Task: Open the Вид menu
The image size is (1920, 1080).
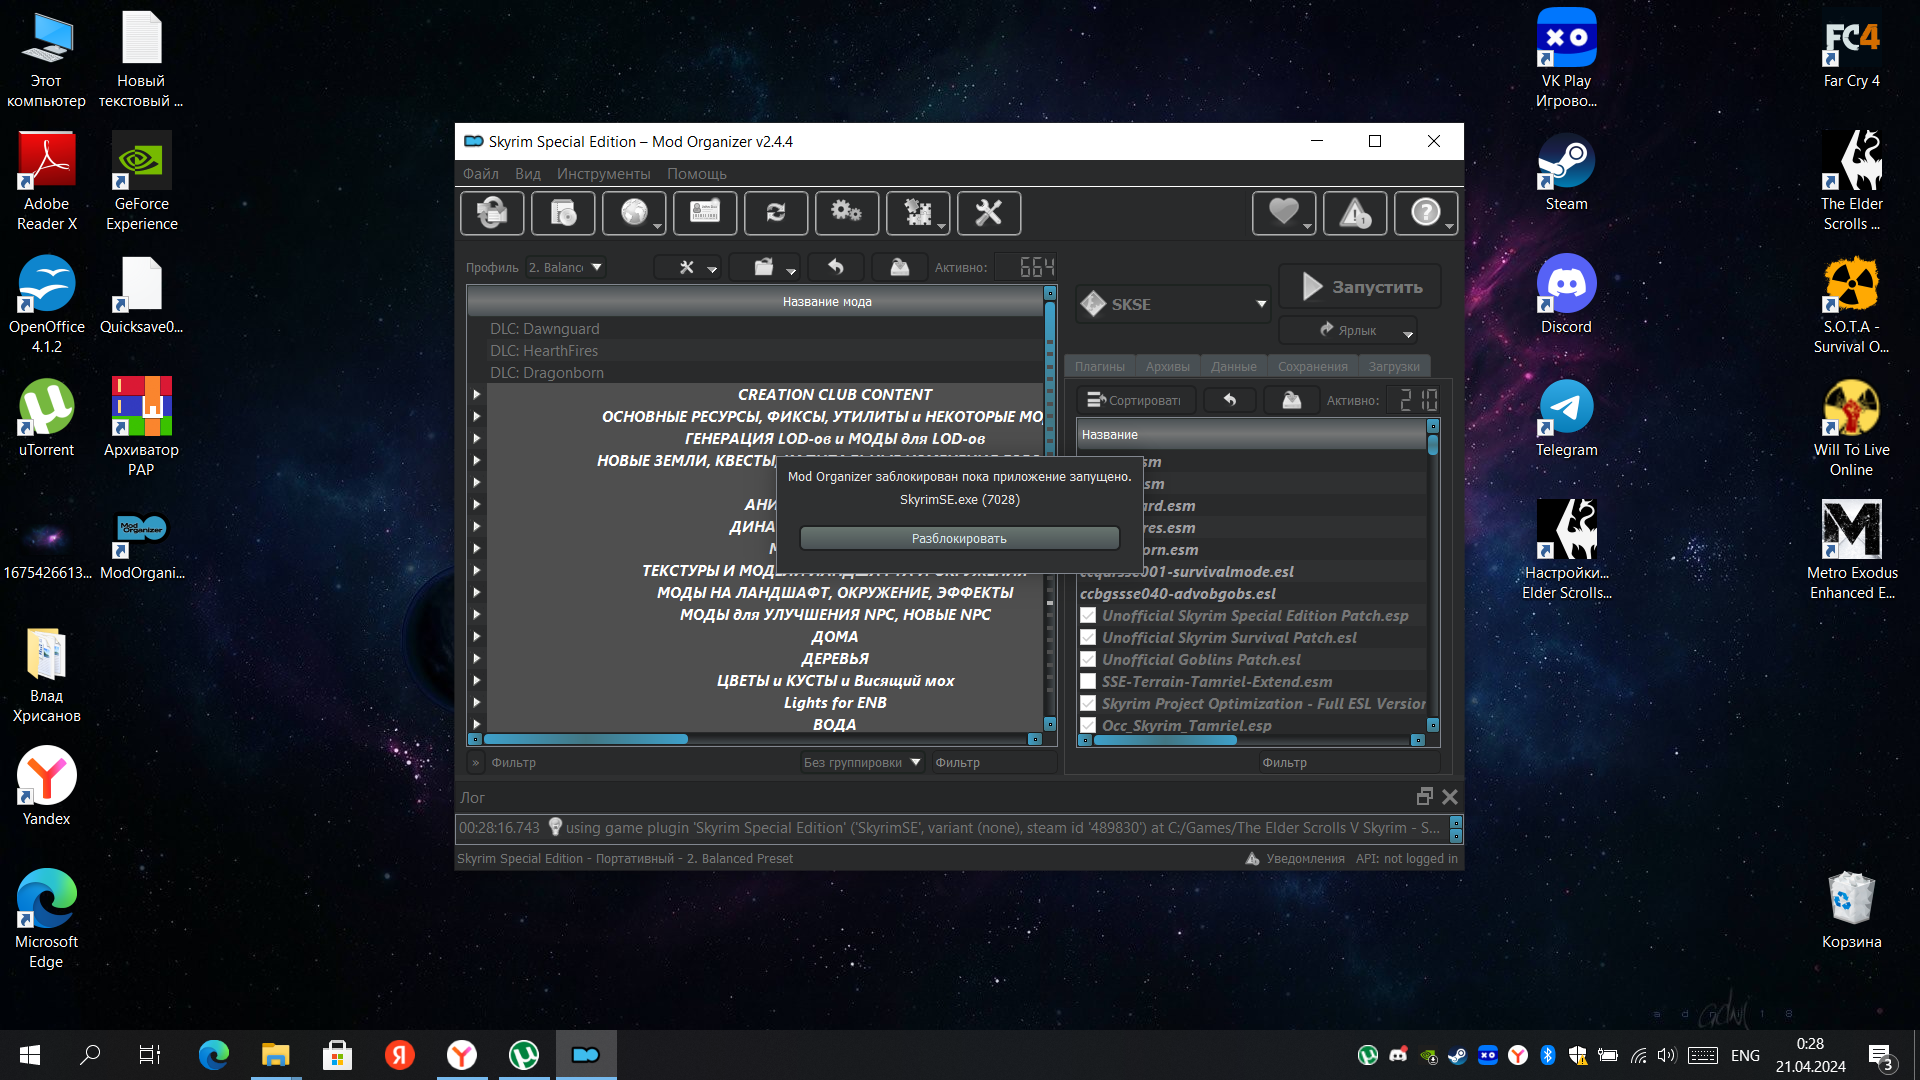Action: tap(528, 174)
